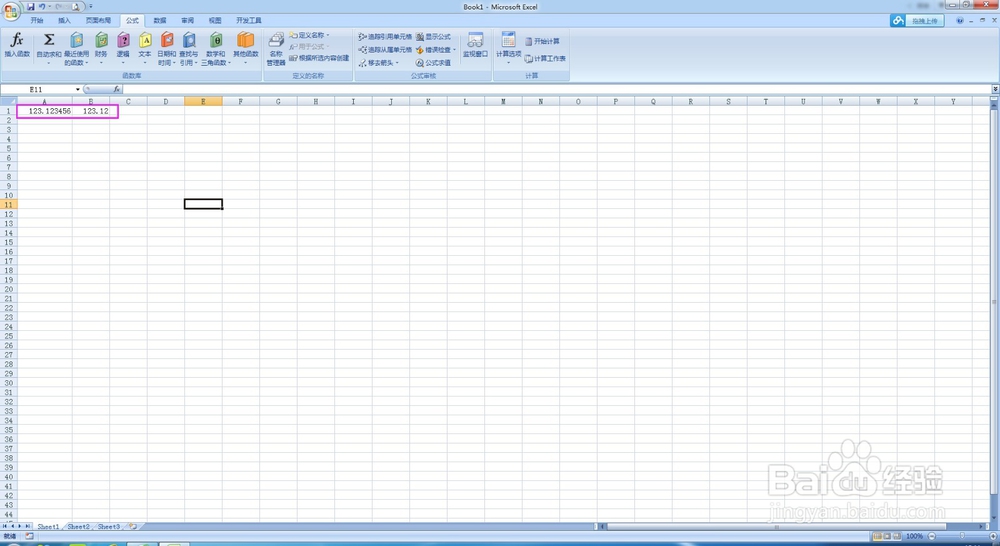Jump to the last sheet navigation arrow
1000x546 pixels.
[x=28, y=526]
